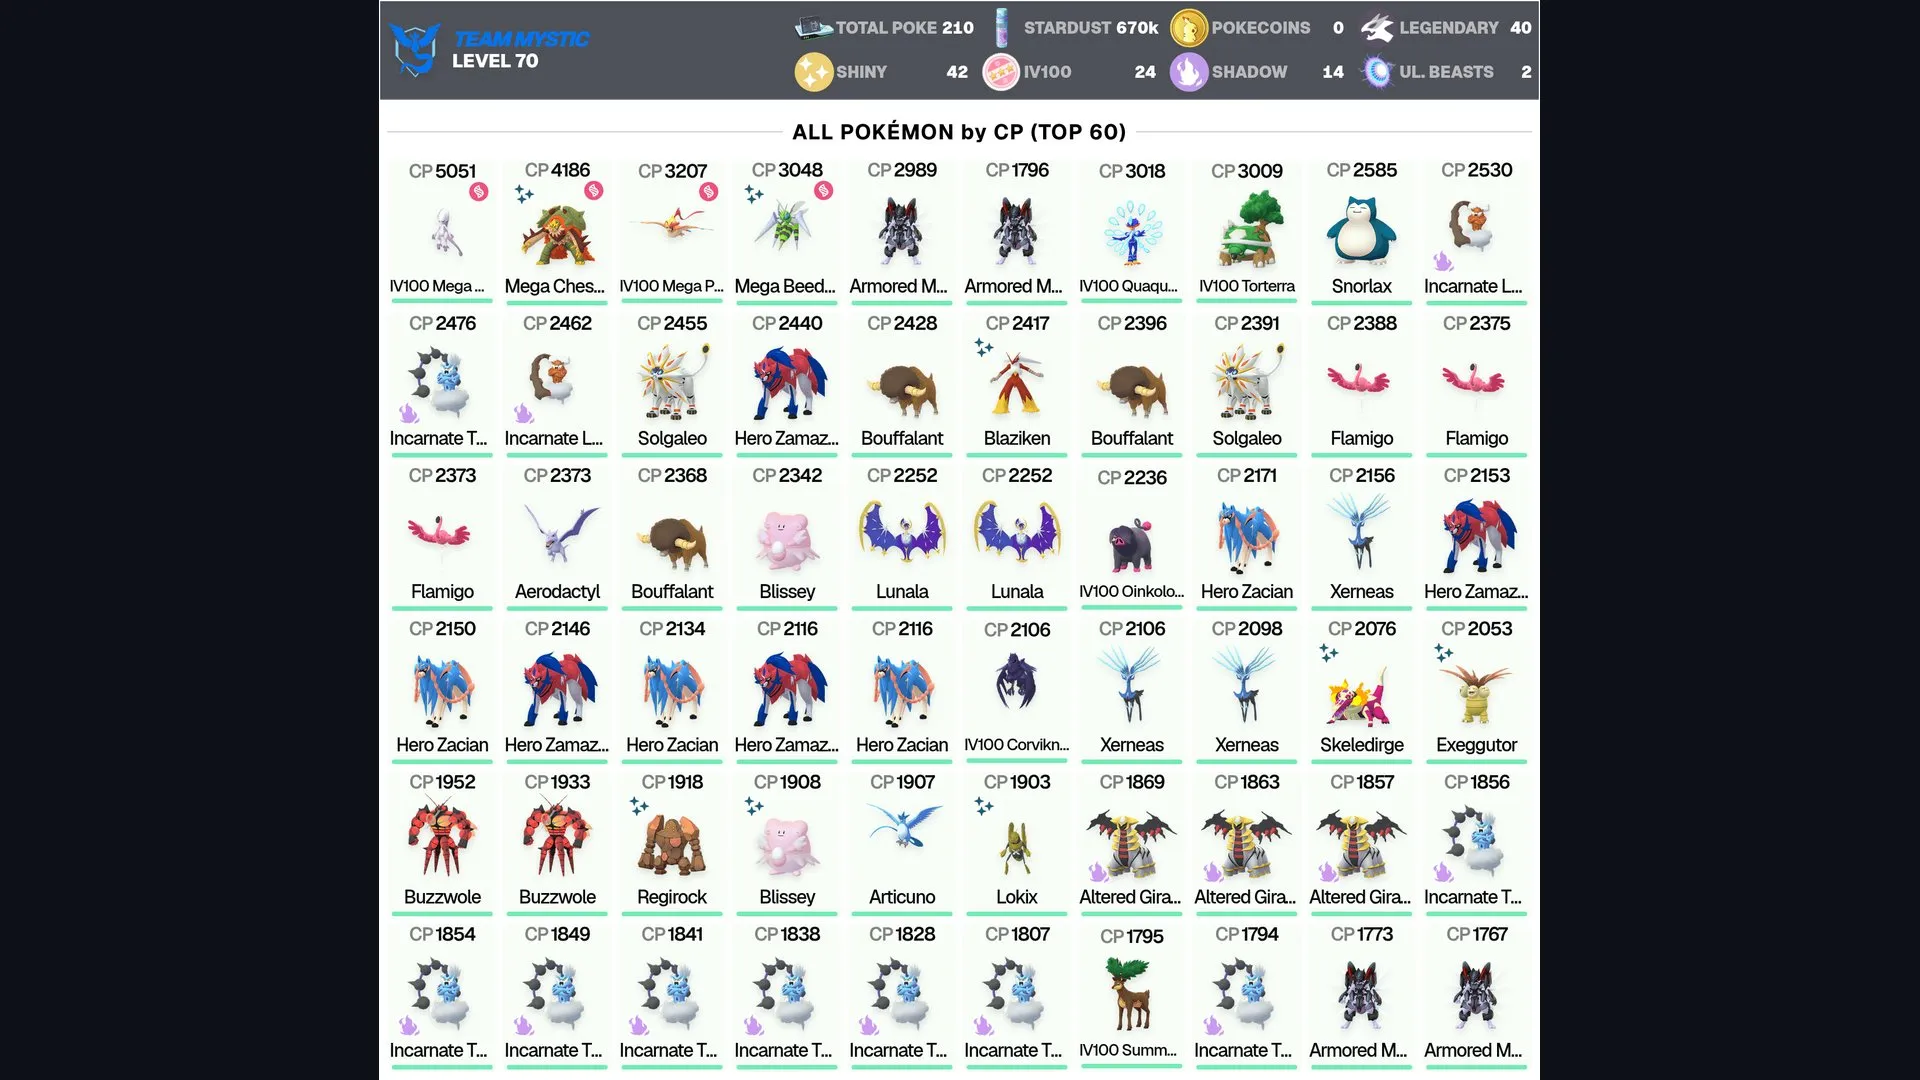Click the Stardust bottle icon

click(x=1001, y=28)
